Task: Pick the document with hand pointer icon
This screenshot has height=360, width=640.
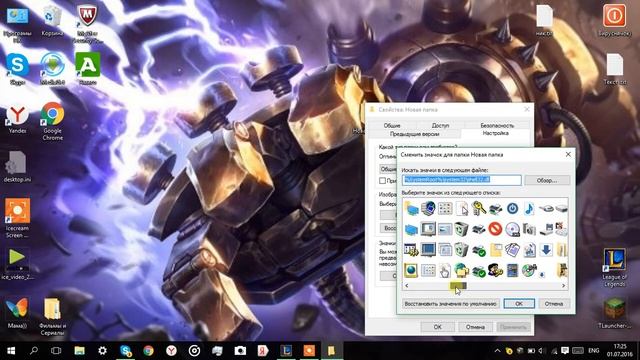Action: coord(444,270)
